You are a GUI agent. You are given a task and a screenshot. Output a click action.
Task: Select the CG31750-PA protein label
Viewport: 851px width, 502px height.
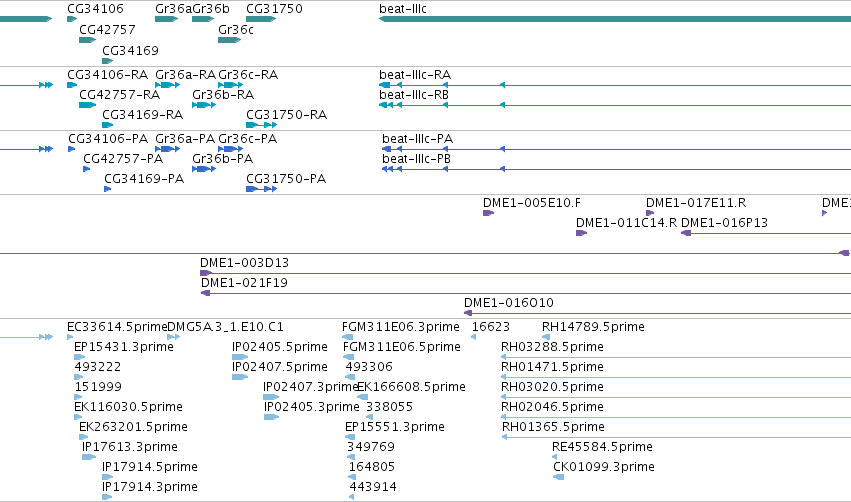tap(286, 179)
